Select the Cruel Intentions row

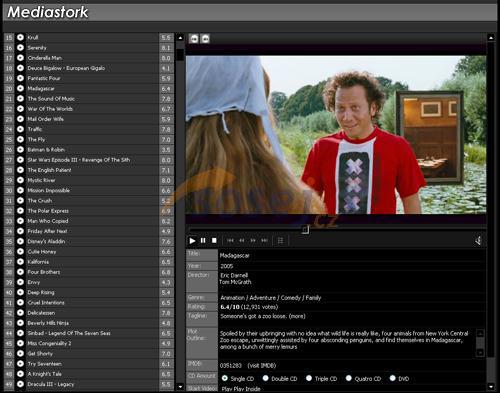[93, 303]
